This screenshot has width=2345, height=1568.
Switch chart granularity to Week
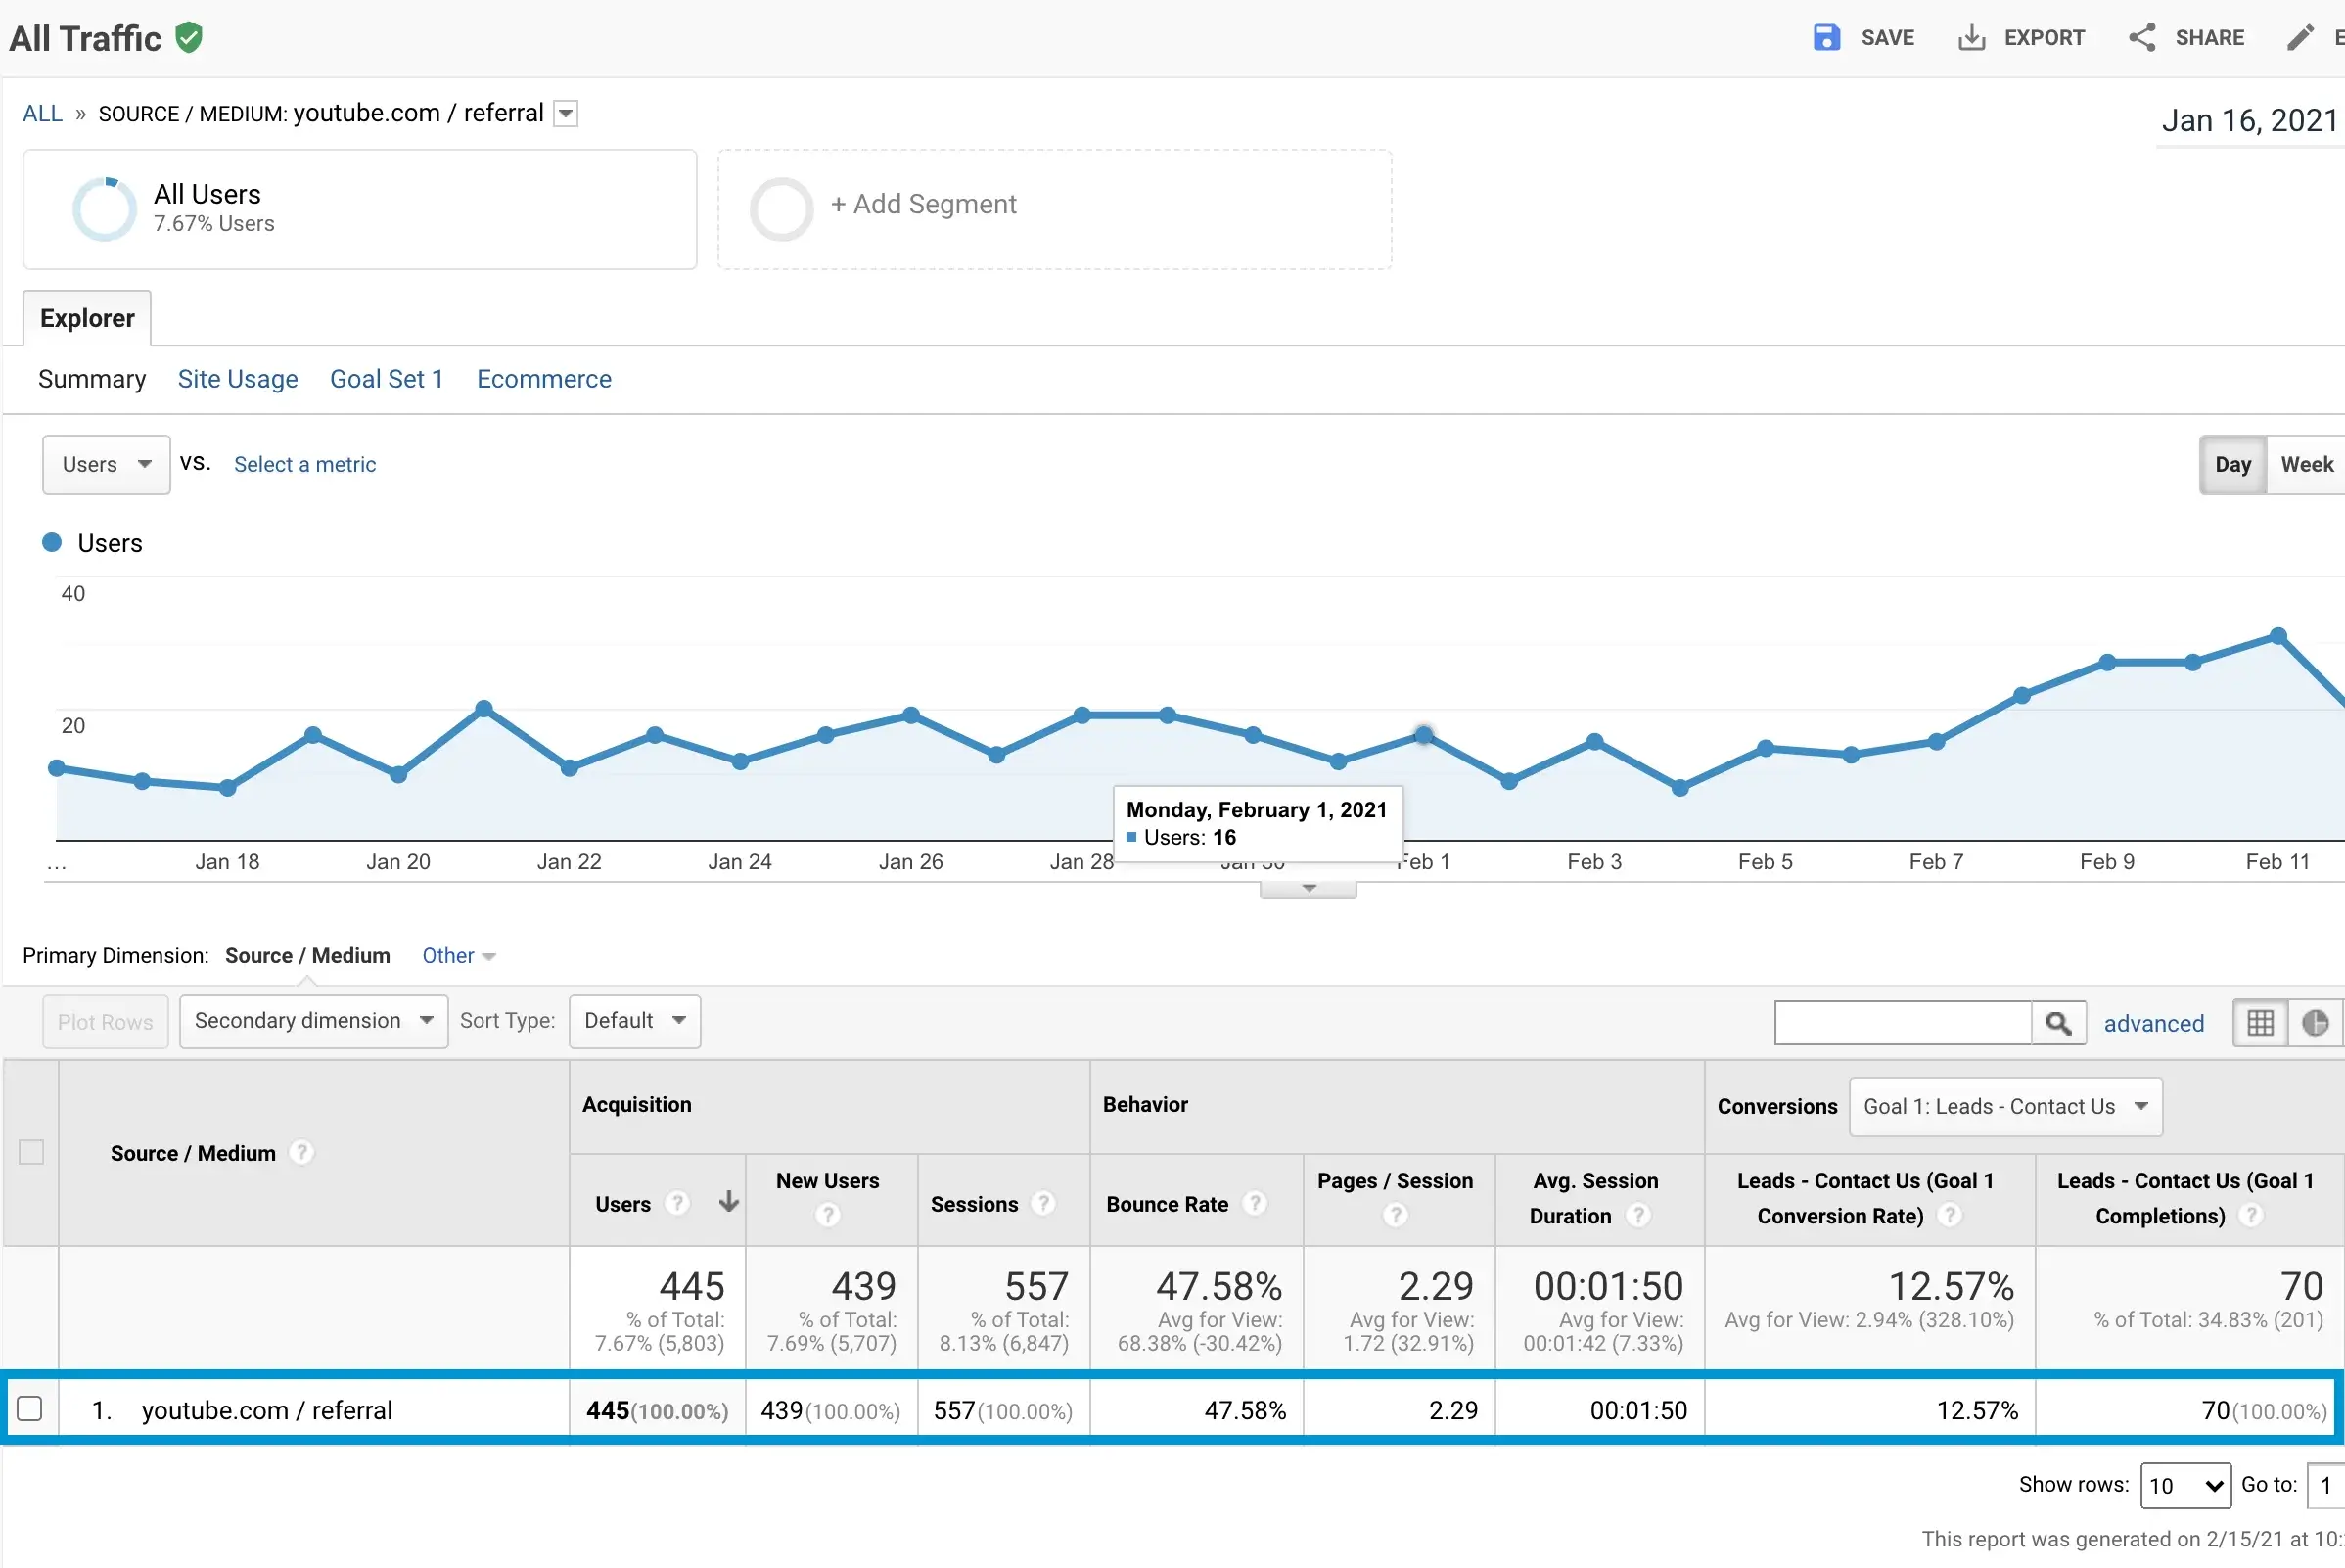(x=2306, y=464)
